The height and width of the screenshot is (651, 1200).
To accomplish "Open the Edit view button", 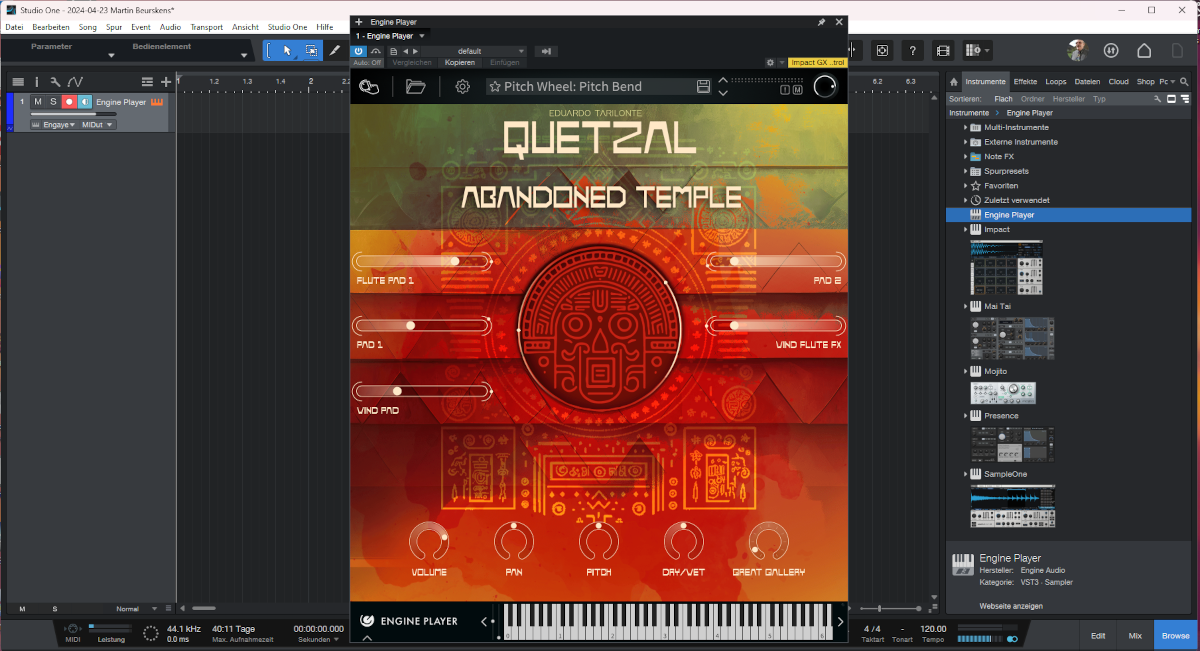I will tap(1098, 635).
